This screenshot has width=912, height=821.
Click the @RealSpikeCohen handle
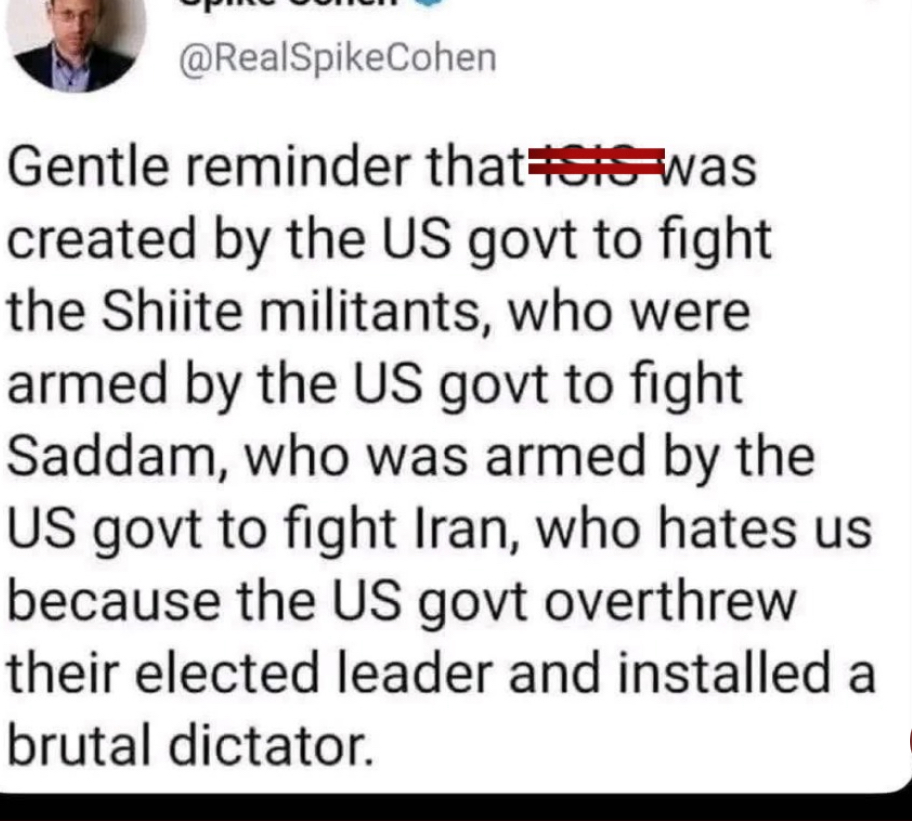click(x=337, y=58)
